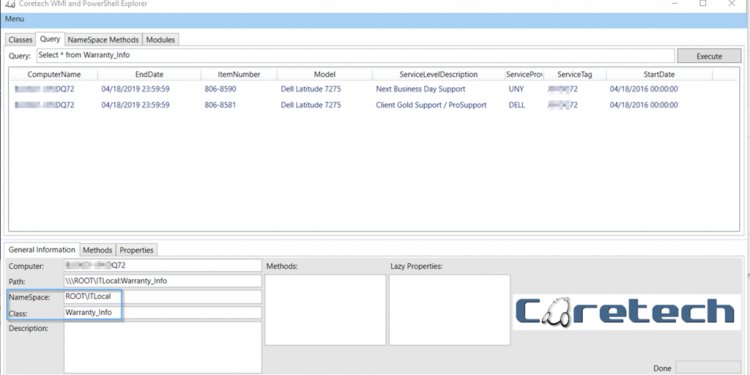Screen dimensions: 750x375
Task: Sort by ComputerName column header
Action: pyautogui.click(x=54, y=75)
